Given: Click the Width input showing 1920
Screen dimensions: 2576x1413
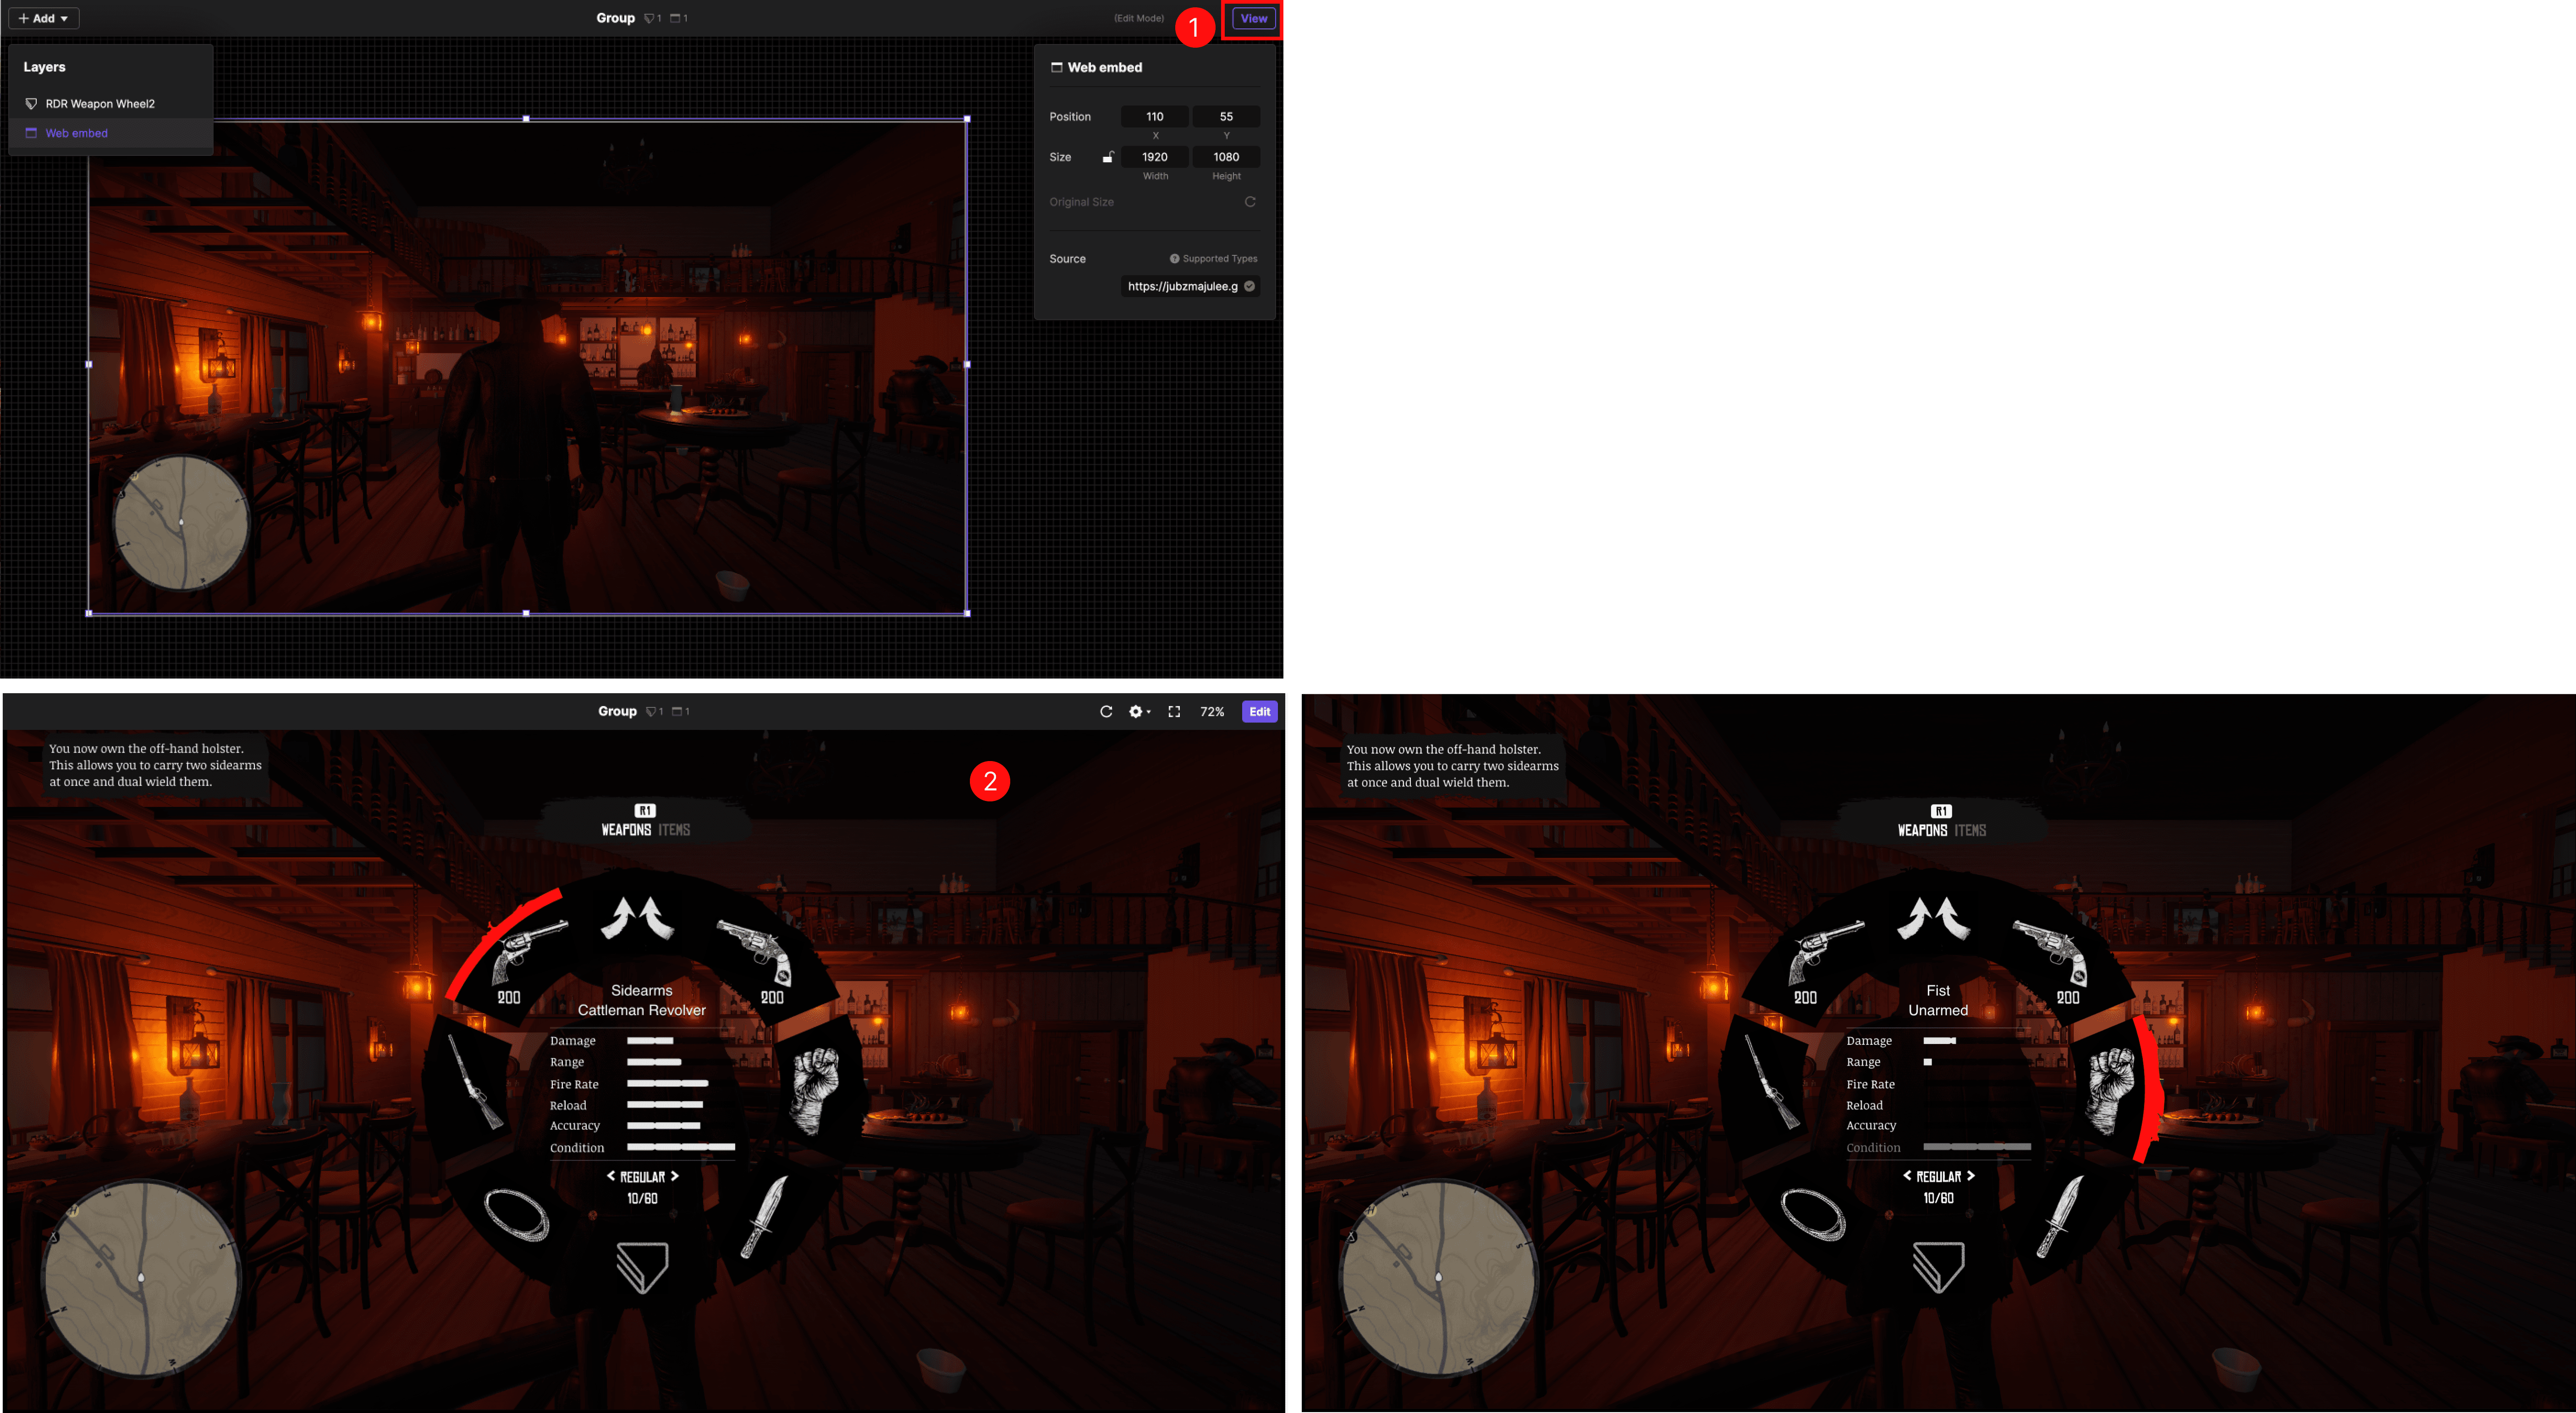Looking at the screenshot, I should point(1154,157).
